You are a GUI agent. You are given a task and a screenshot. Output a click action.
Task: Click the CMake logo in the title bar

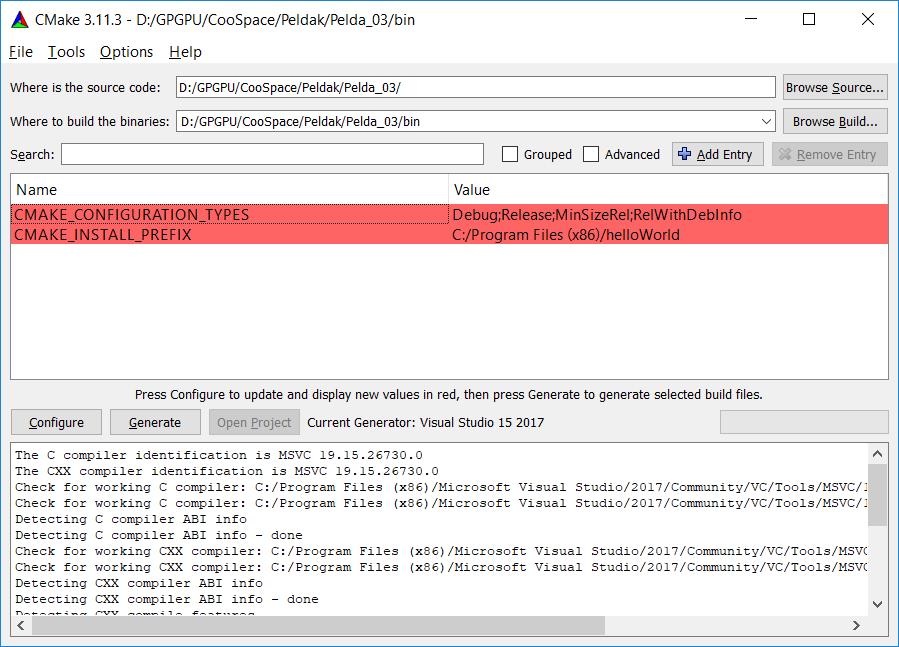pos(18,18)
